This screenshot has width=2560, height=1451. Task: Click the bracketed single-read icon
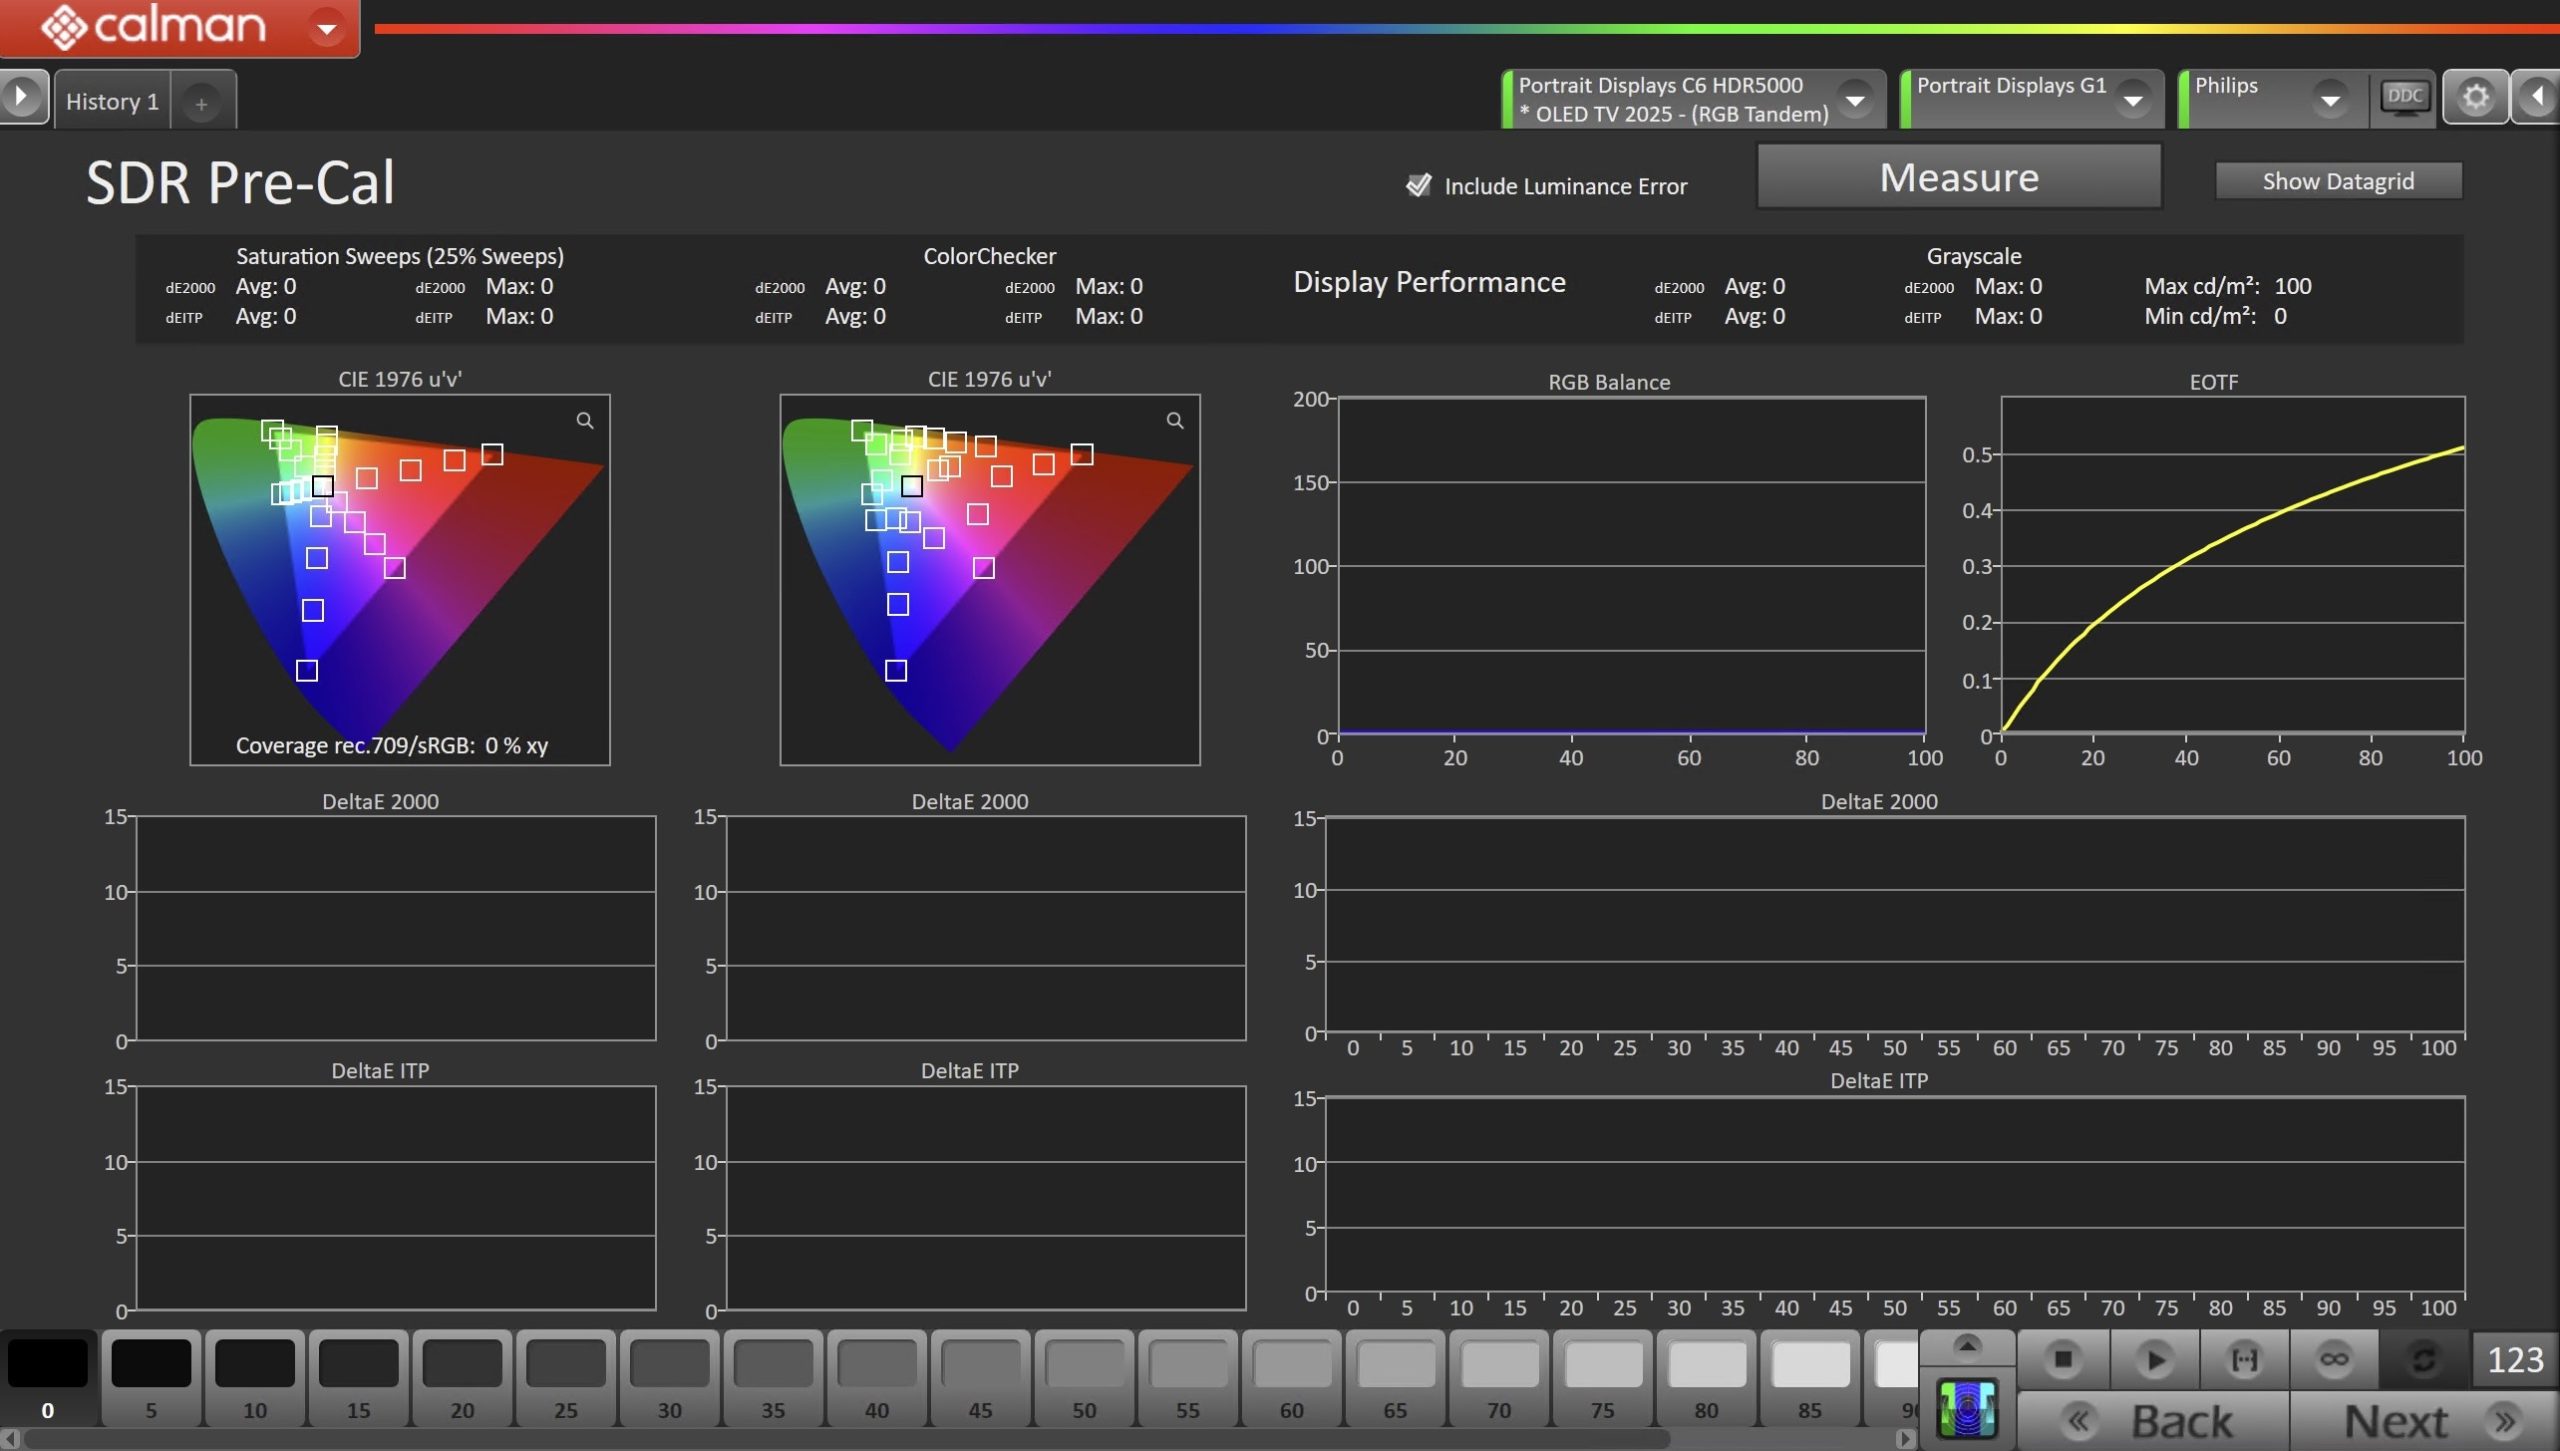2244,1359
